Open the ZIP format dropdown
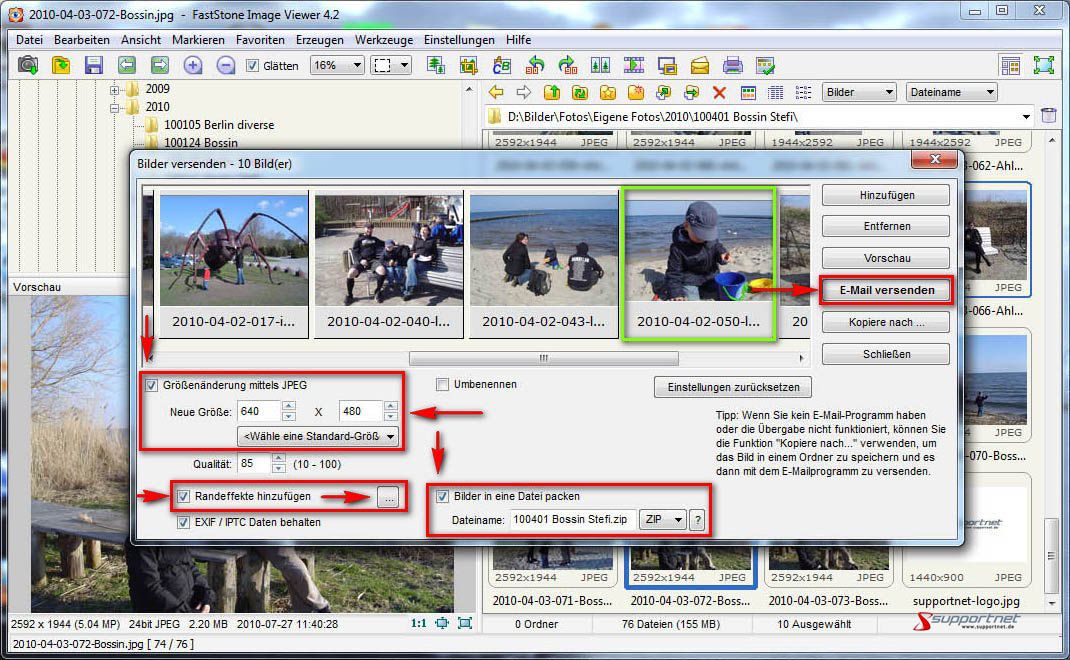1070x660 pixels. 662,520
